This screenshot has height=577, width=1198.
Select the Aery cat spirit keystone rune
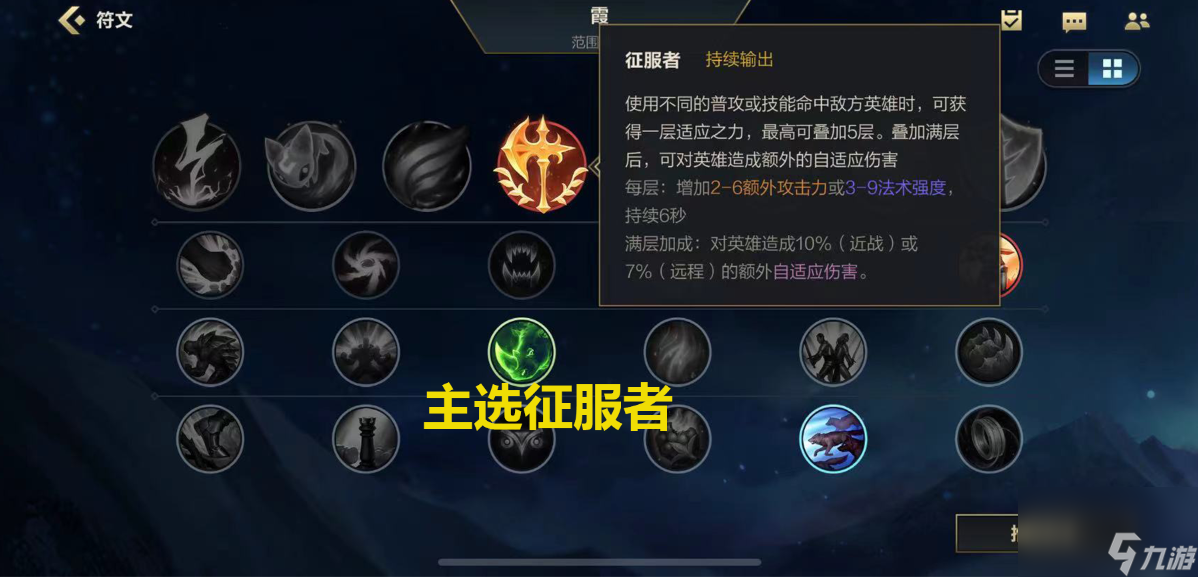[311, 165]
